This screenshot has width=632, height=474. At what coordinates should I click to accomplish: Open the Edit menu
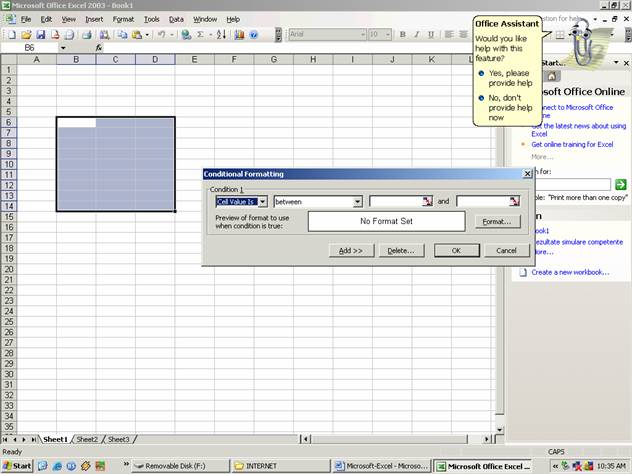click(x=46, y=19)
